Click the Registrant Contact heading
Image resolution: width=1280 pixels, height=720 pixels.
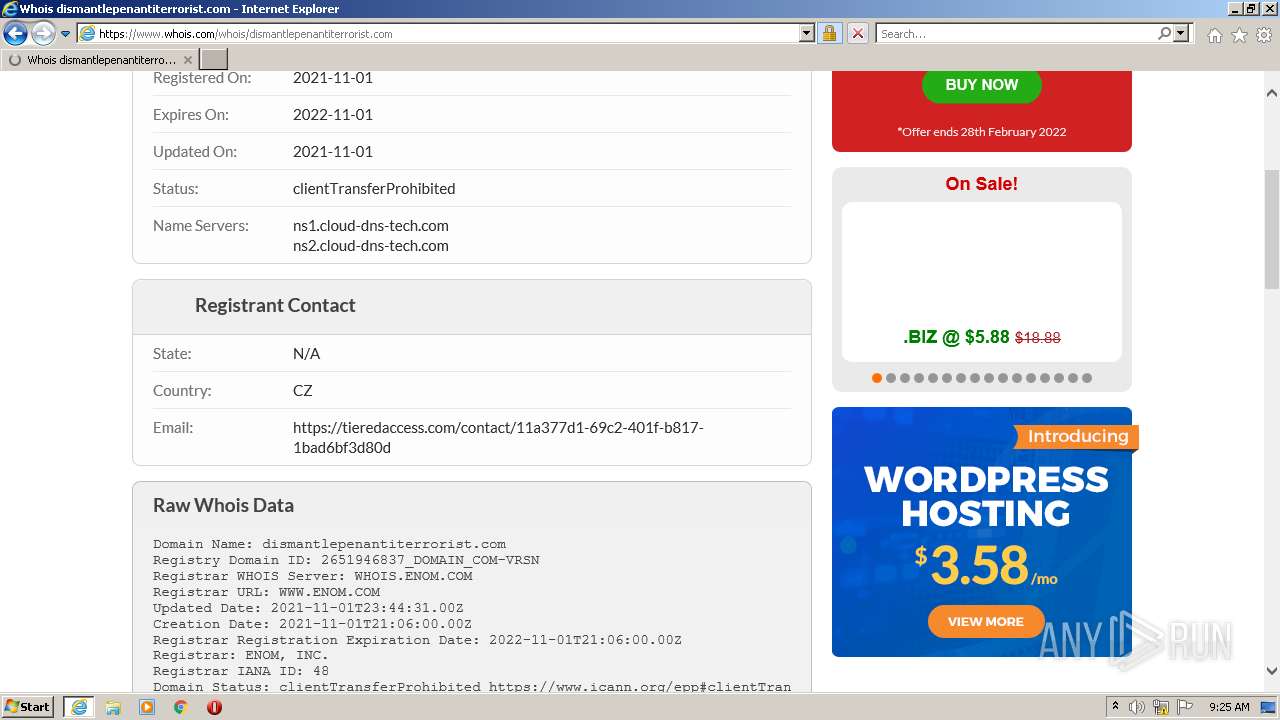point(275,305)
